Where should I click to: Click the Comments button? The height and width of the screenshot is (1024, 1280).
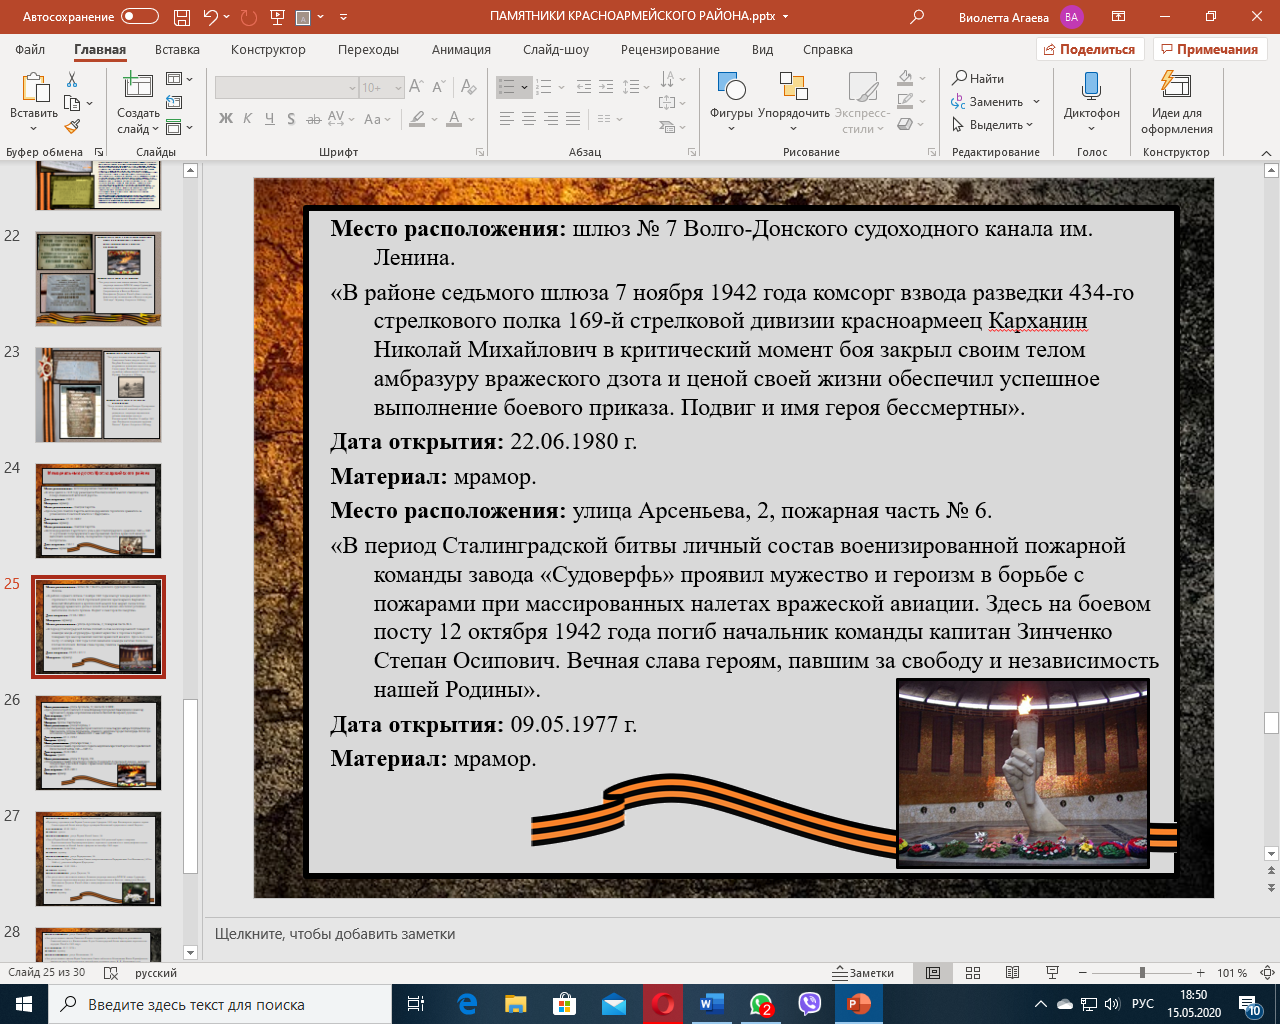1209,50
